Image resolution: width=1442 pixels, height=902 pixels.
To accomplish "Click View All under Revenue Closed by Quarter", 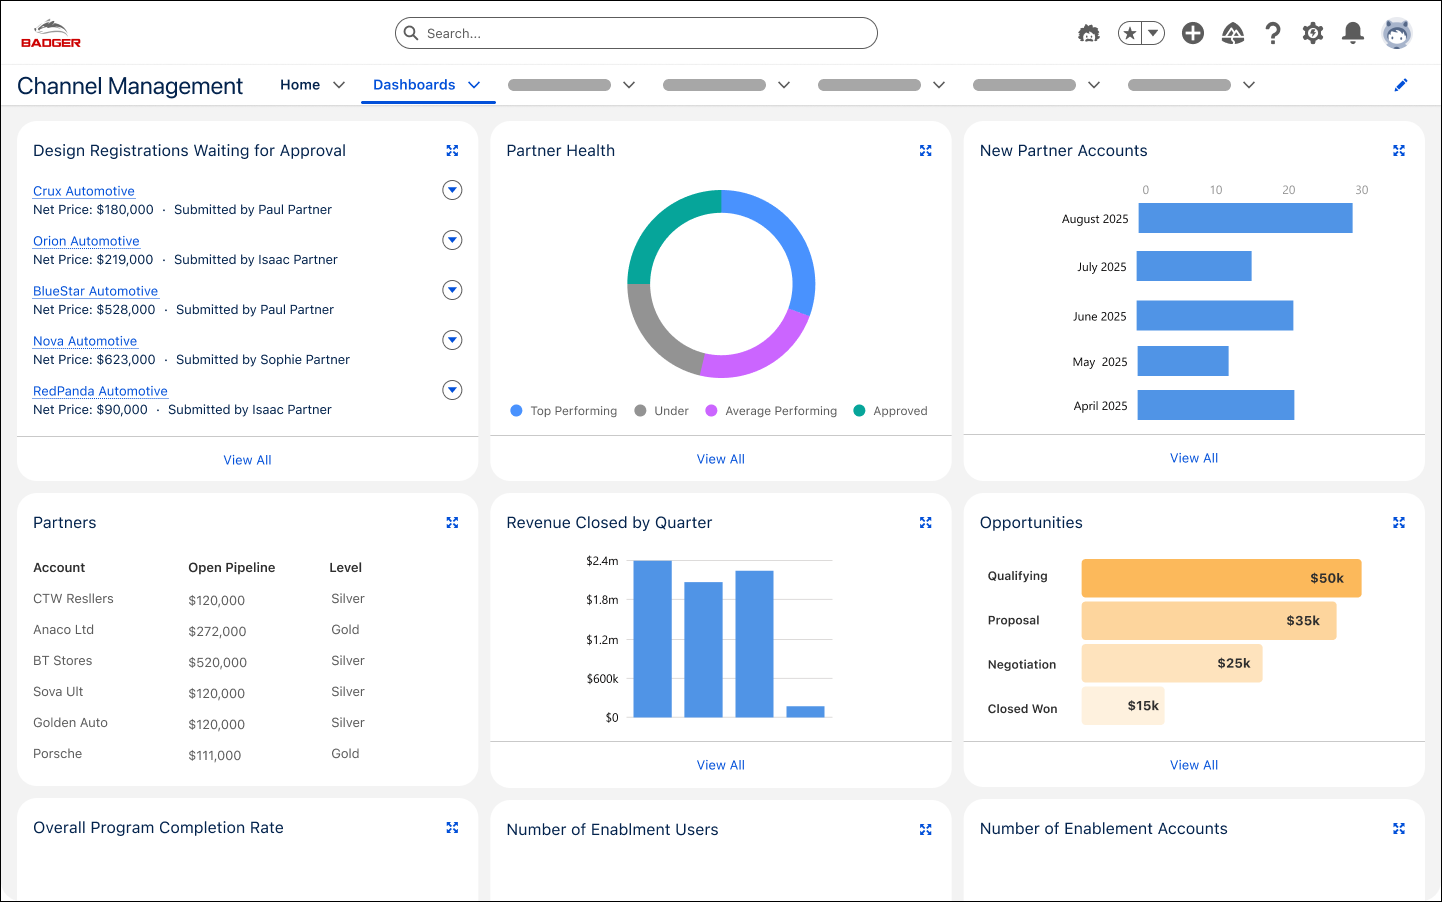I will tap(721, 765).
